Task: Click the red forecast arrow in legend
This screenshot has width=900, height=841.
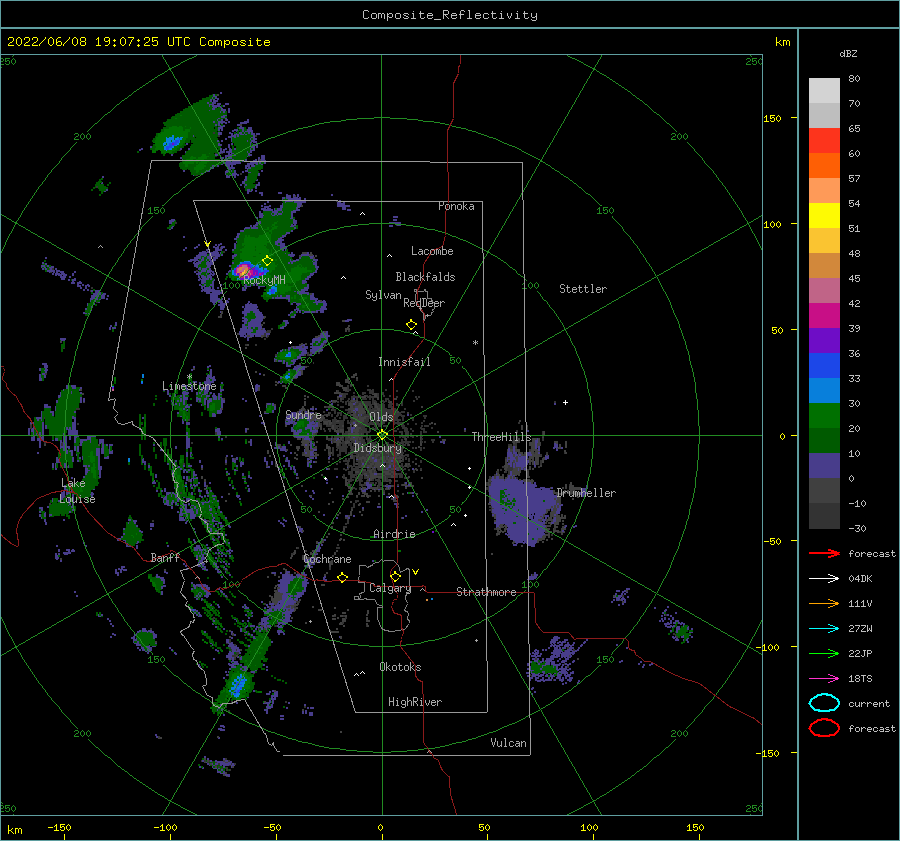Action: 824,553
